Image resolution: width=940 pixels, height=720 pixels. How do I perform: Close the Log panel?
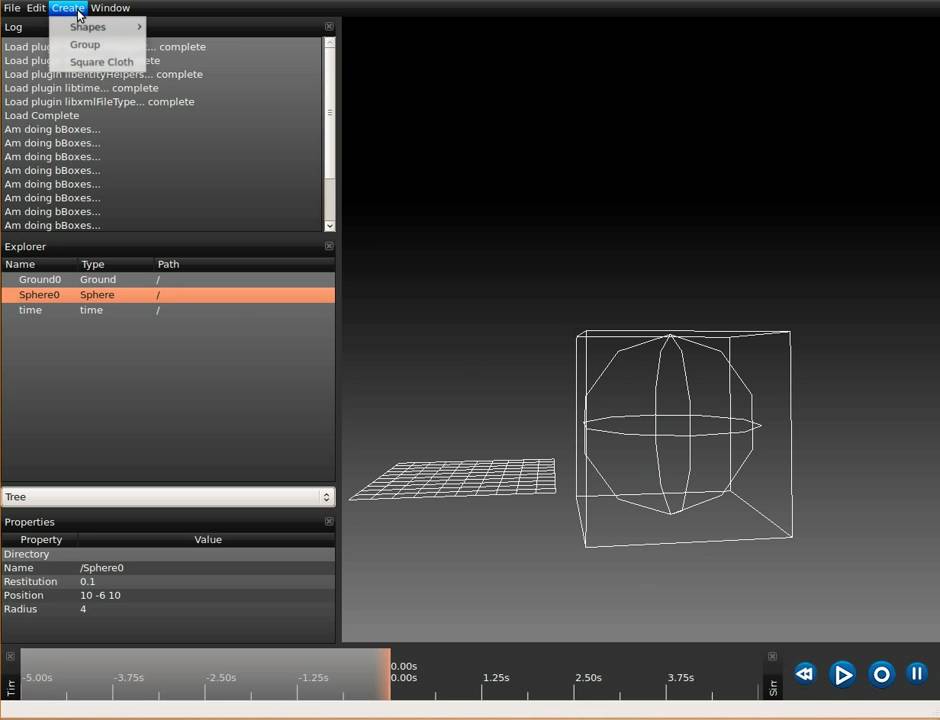tap(329, 26)
